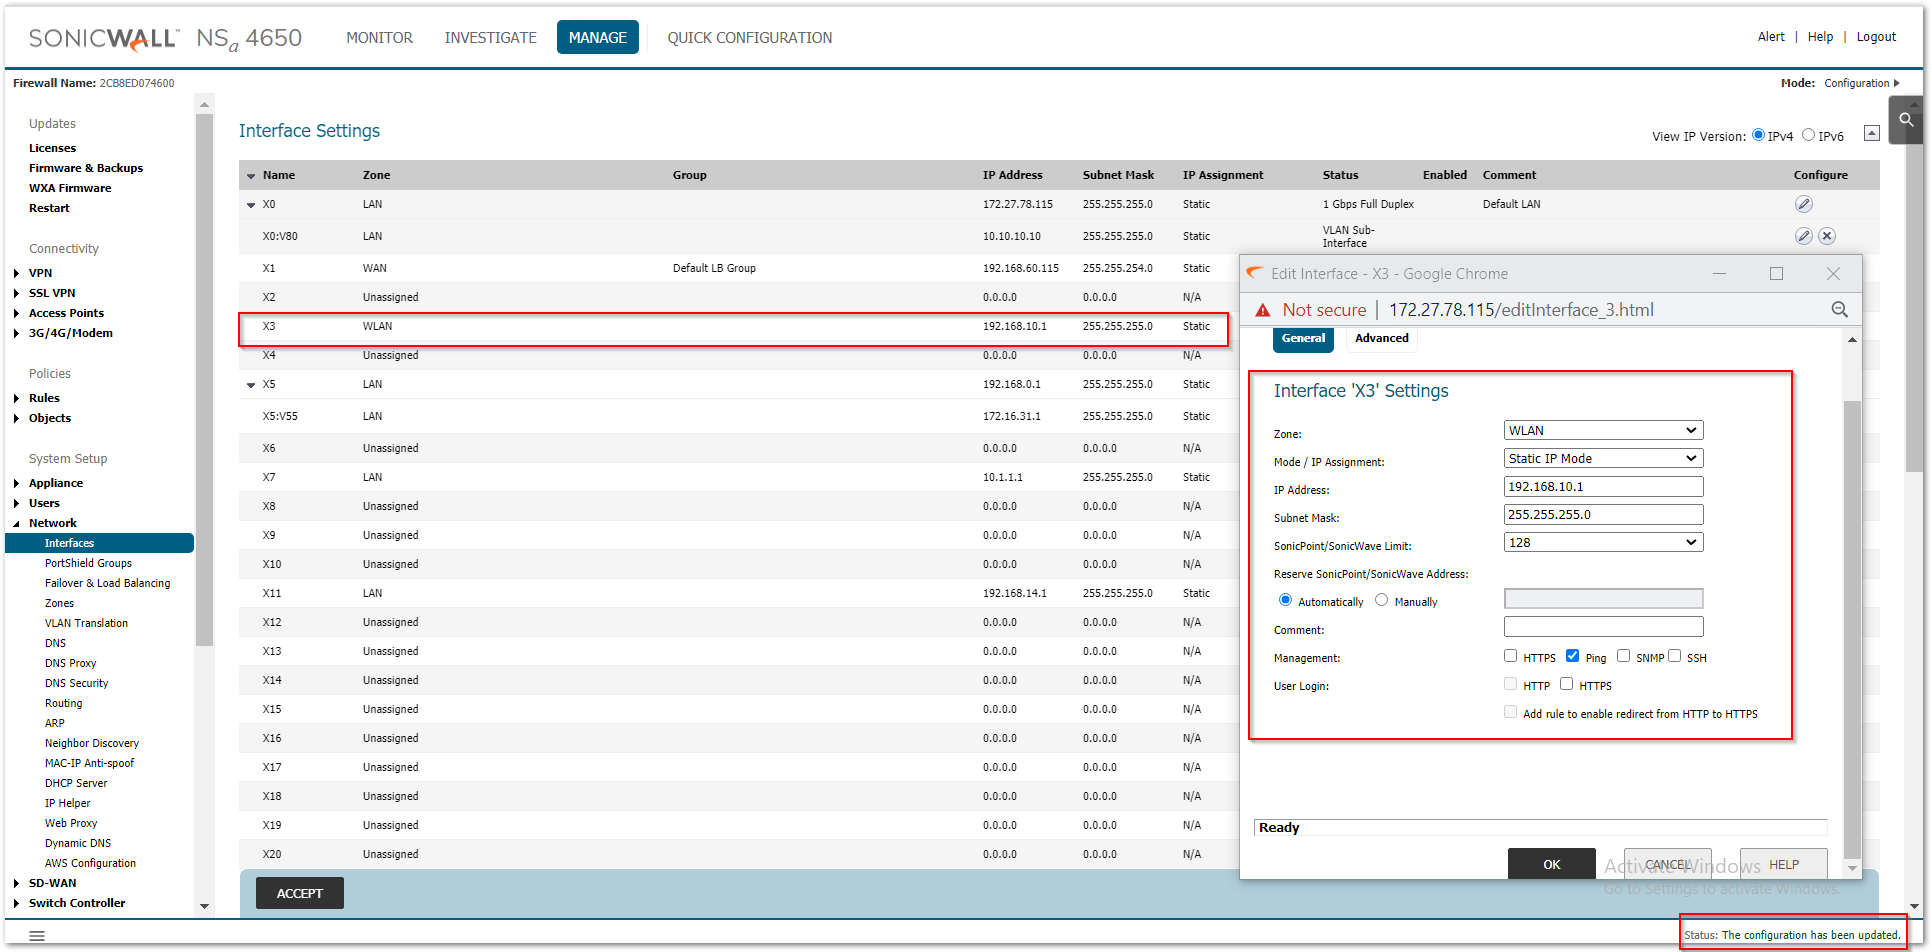Viewport: 1932px width, 952px height.
Task: Click the Logout link
Action: (x=1876, y=37)
